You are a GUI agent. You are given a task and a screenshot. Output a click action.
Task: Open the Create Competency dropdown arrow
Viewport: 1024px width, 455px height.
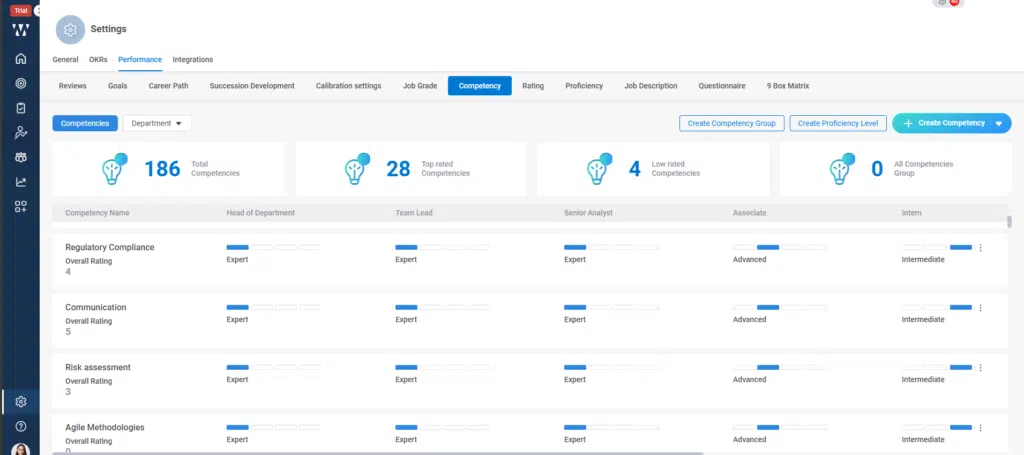(x=998, y=123)
